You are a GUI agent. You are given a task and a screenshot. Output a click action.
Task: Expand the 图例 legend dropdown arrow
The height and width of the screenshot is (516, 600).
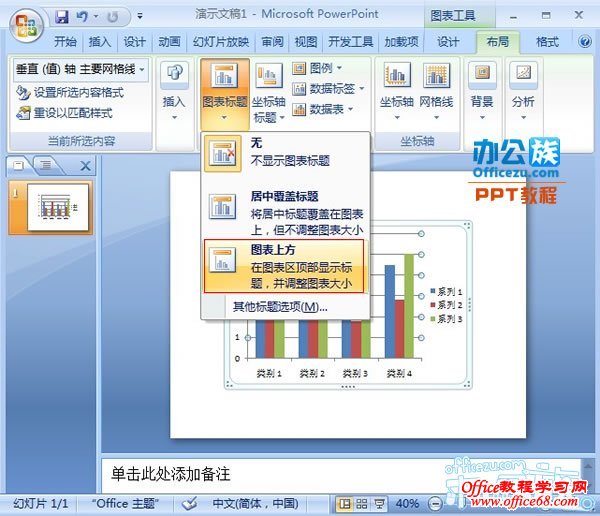(339, 69)
